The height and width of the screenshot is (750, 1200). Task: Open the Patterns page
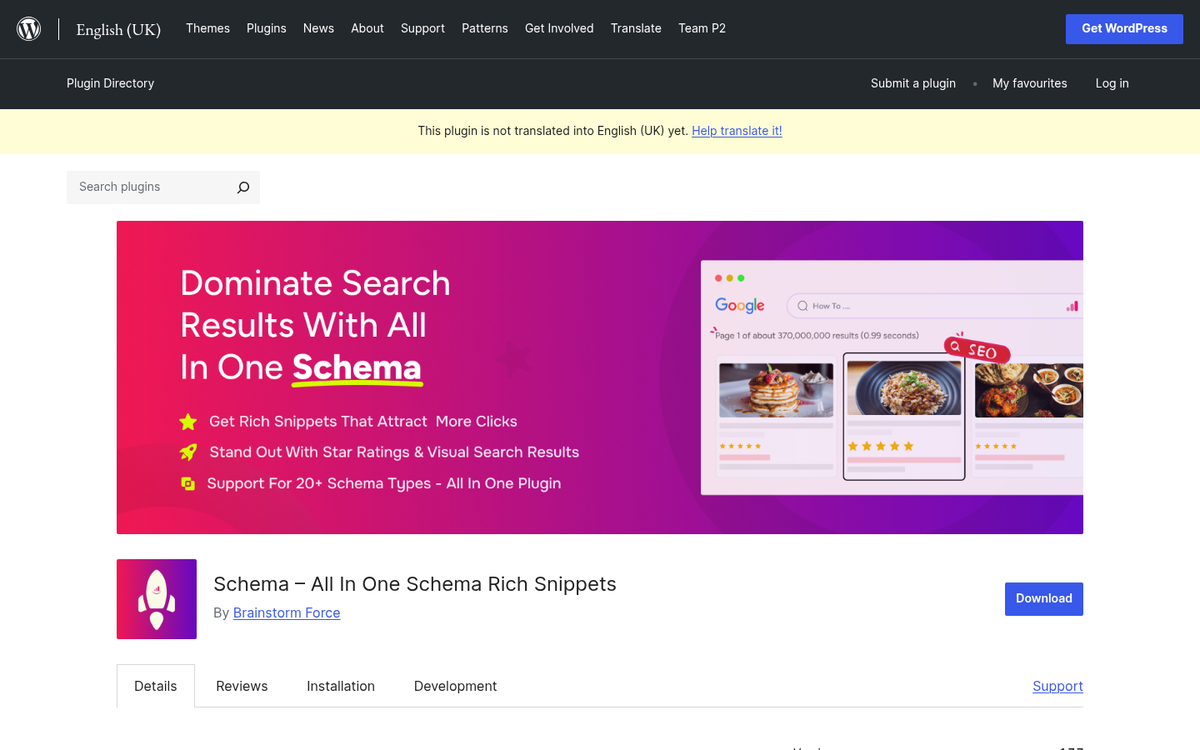485,28
